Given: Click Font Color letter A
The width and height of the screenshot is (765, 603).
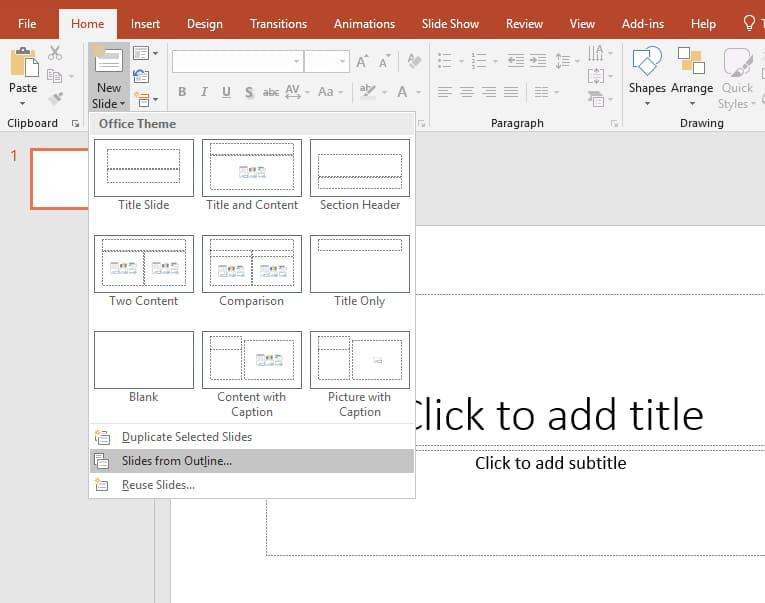Looking at the screenshot, I should tap(402, 92).
